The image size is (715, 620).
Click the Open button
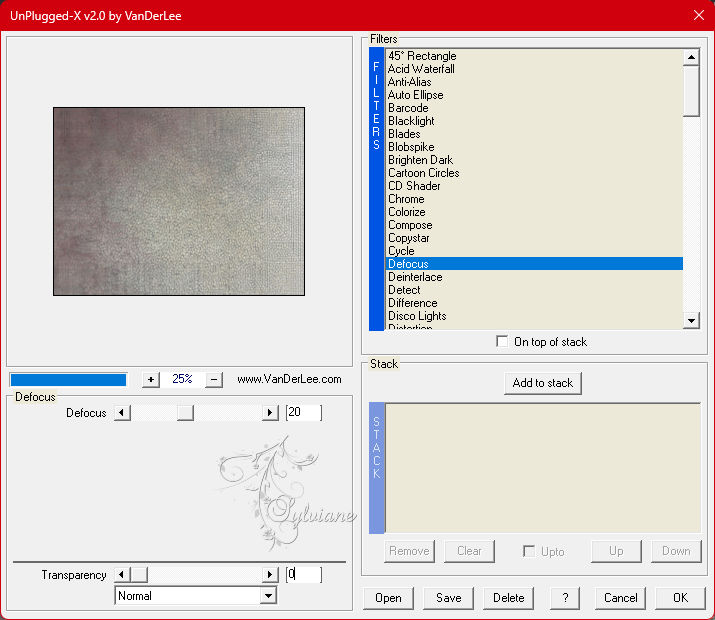pyautogui.click(x=389, y=598)
